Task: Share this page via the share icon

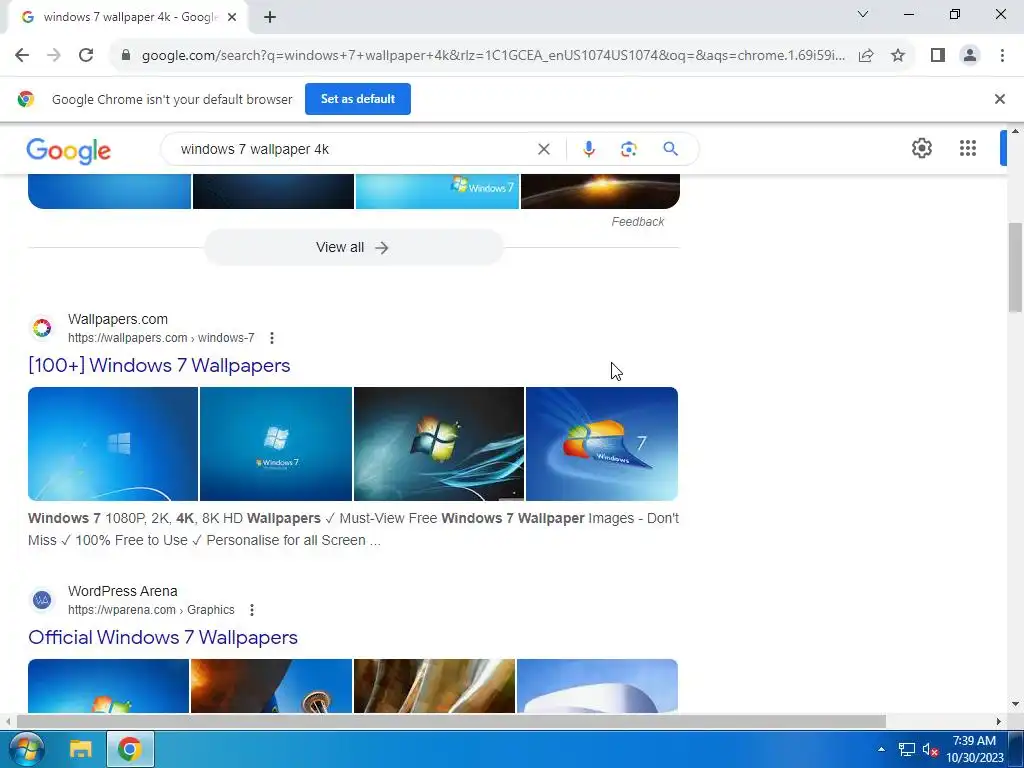Action: click(x=866, y=56)
